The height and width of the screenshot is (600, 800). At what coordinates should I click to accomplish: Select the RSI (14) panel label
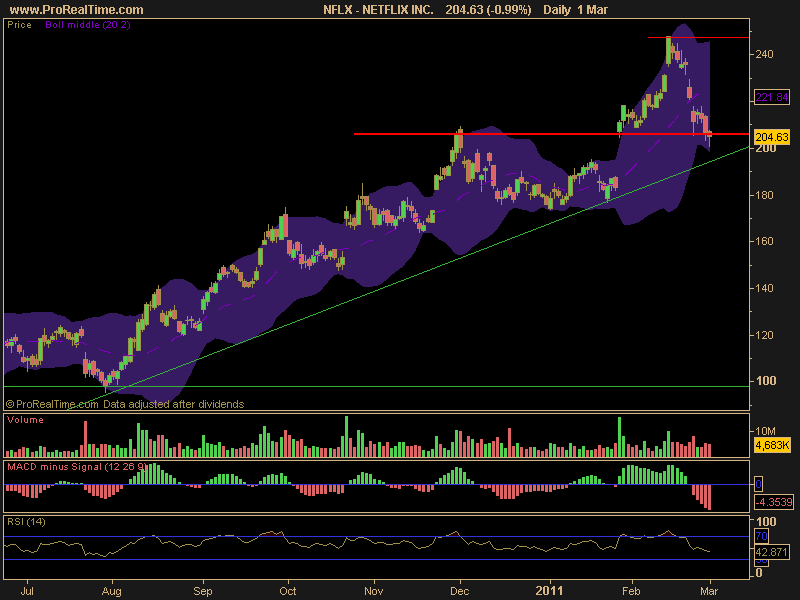(26, 522)
